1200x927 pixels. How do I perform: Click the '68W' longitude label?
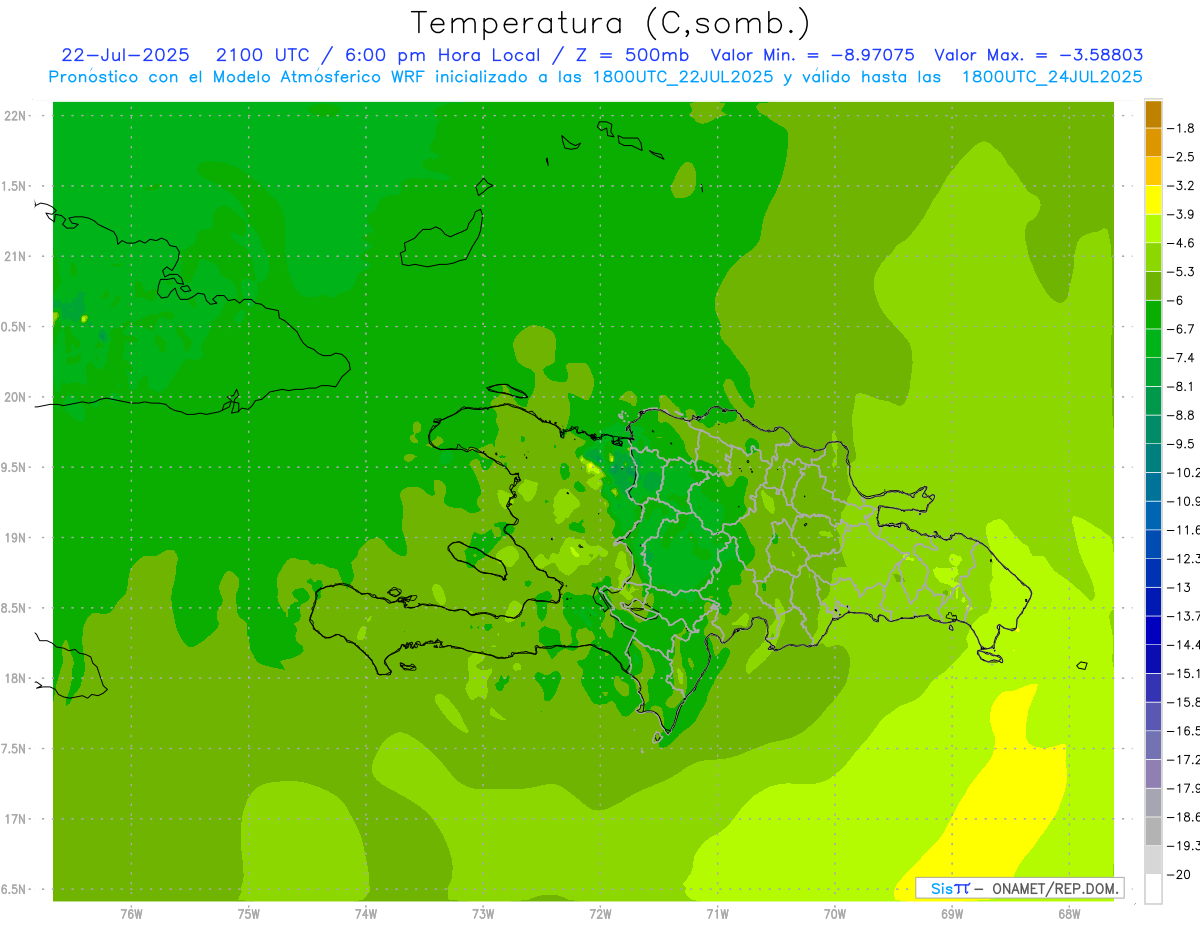(1068, 913)
